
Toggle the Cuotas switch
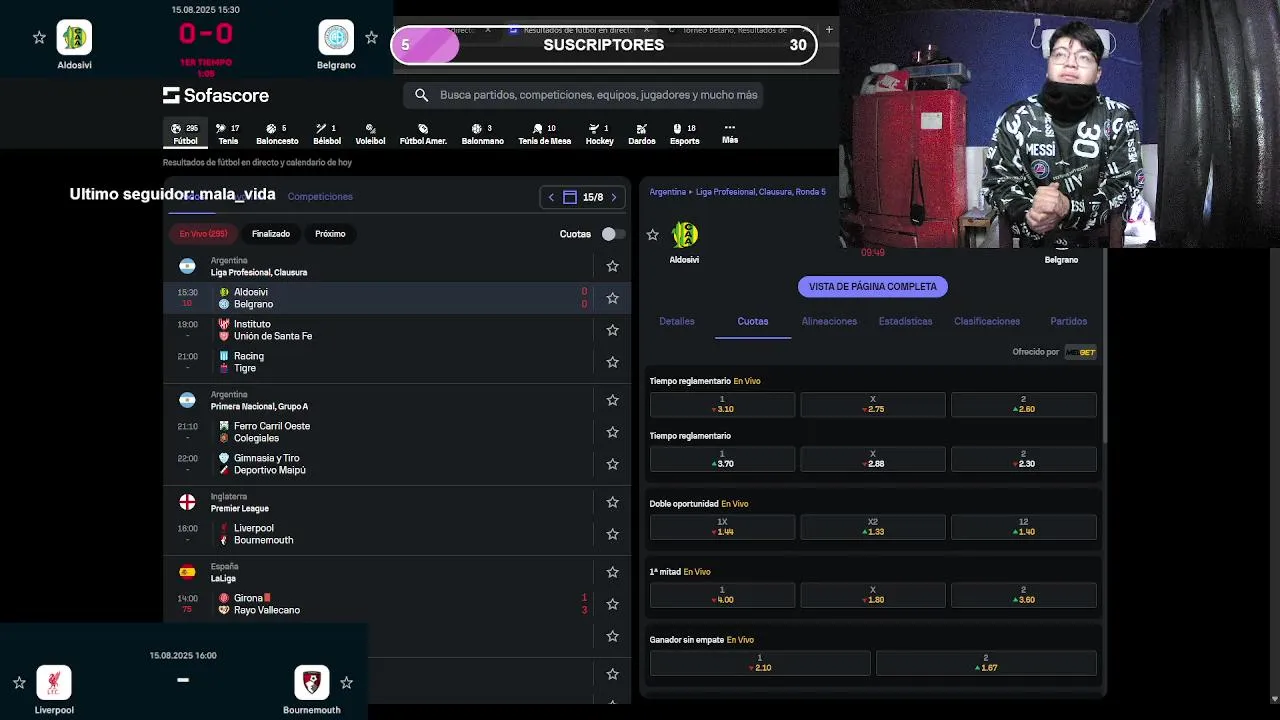click(x=612, y=234)
